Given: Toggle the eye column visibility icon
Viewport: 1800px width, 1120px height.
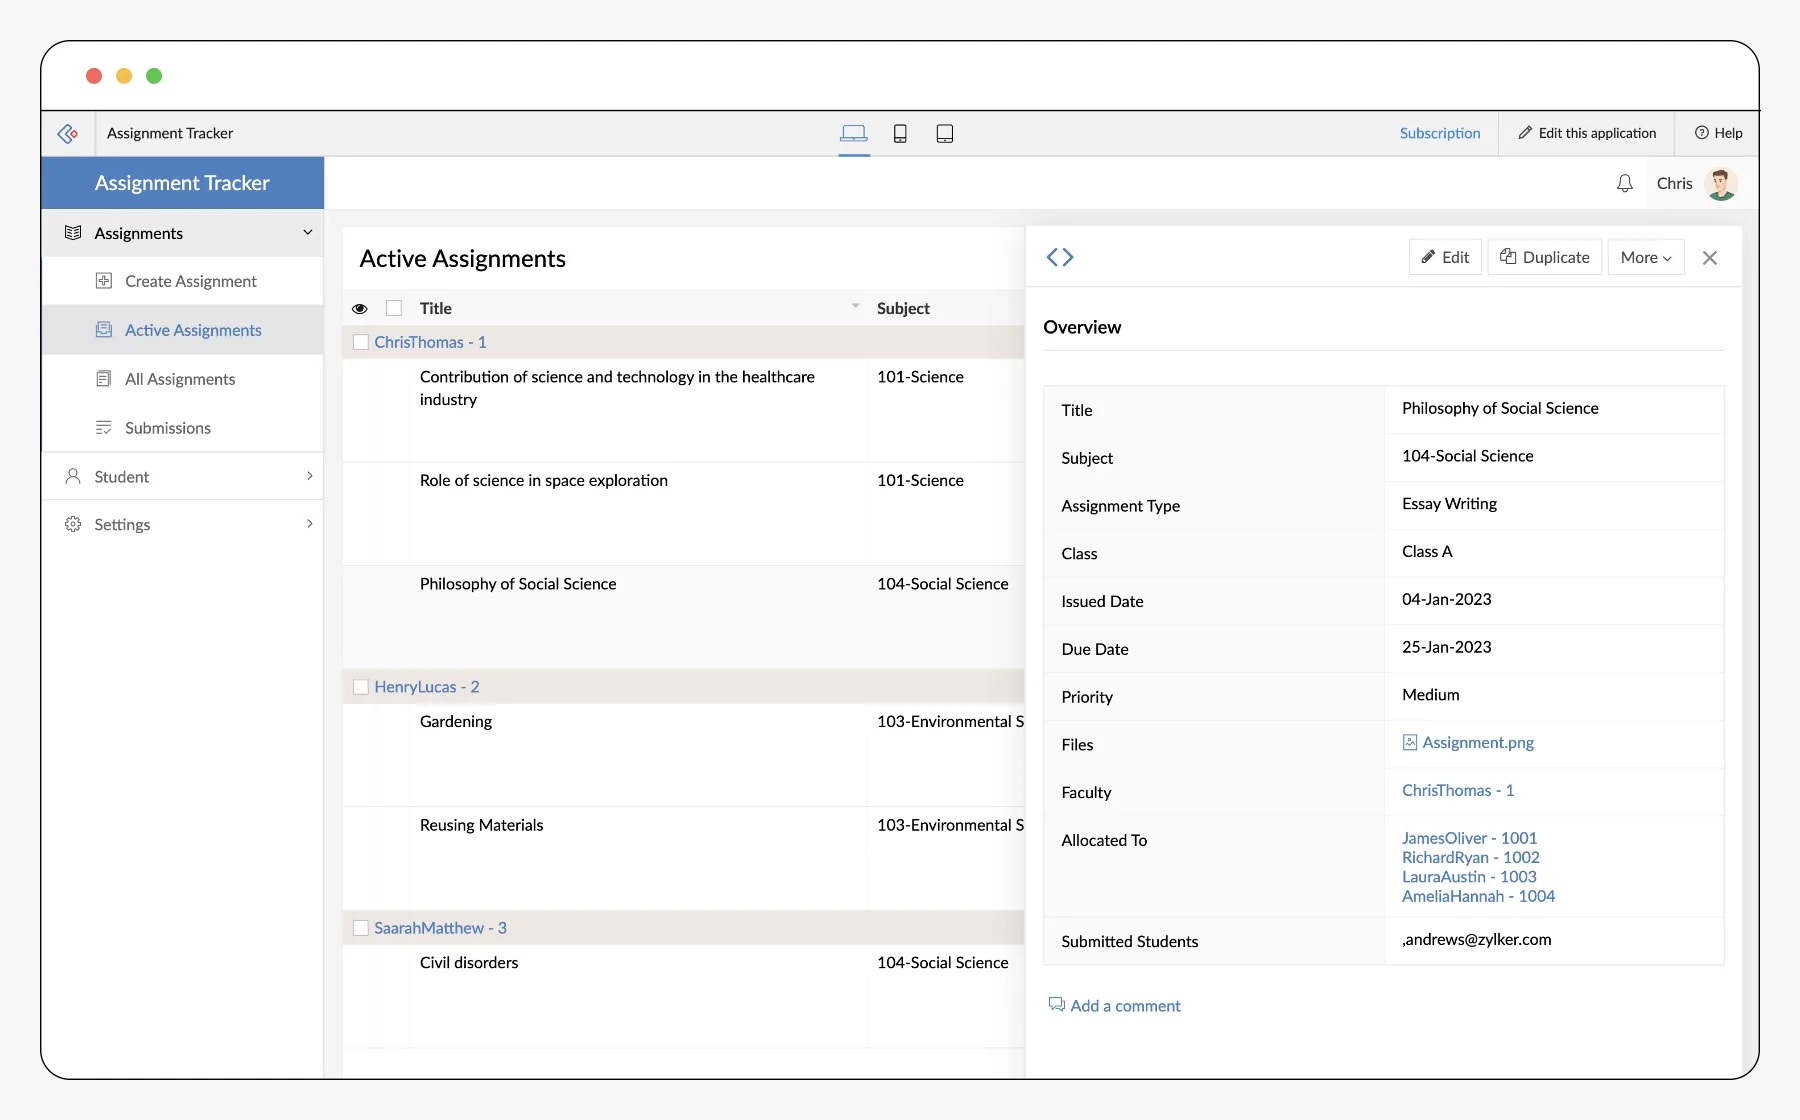Looking at the screenshot, I should tap(360, 309).
